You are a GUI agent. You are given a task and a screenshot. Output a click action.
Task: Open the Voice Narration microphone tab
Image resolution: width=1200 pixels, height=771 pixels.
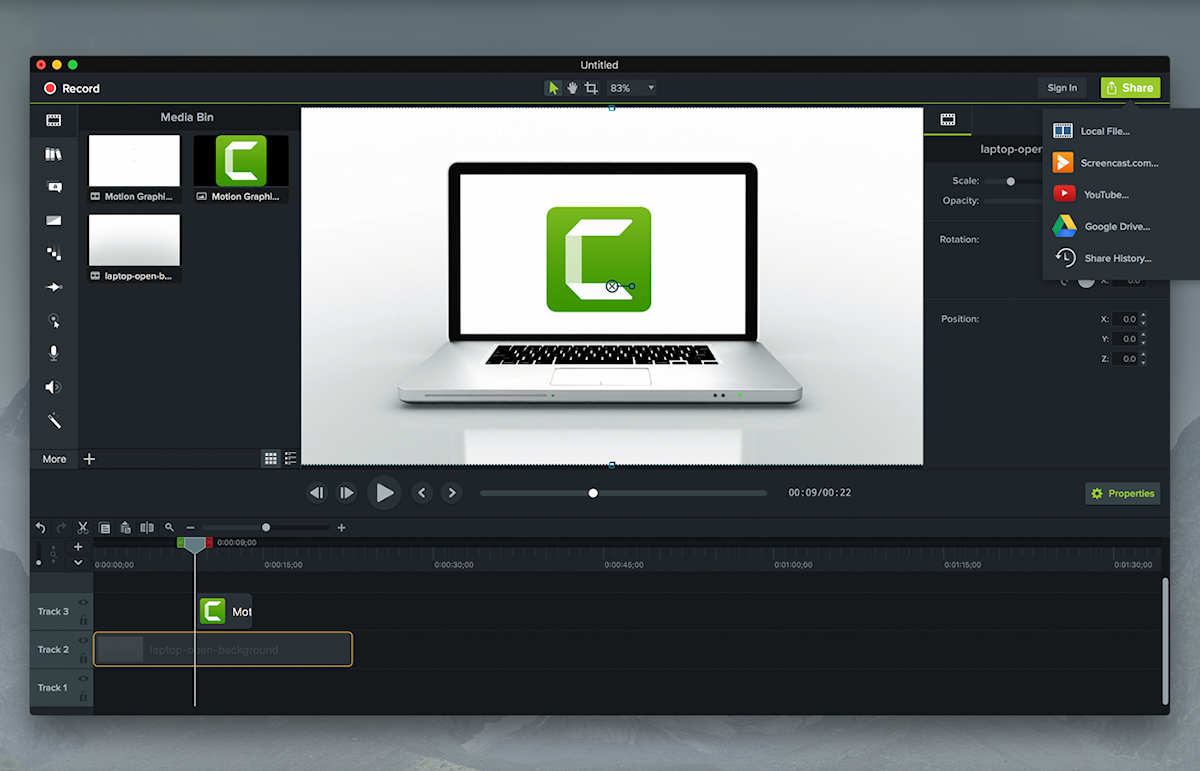54,353
